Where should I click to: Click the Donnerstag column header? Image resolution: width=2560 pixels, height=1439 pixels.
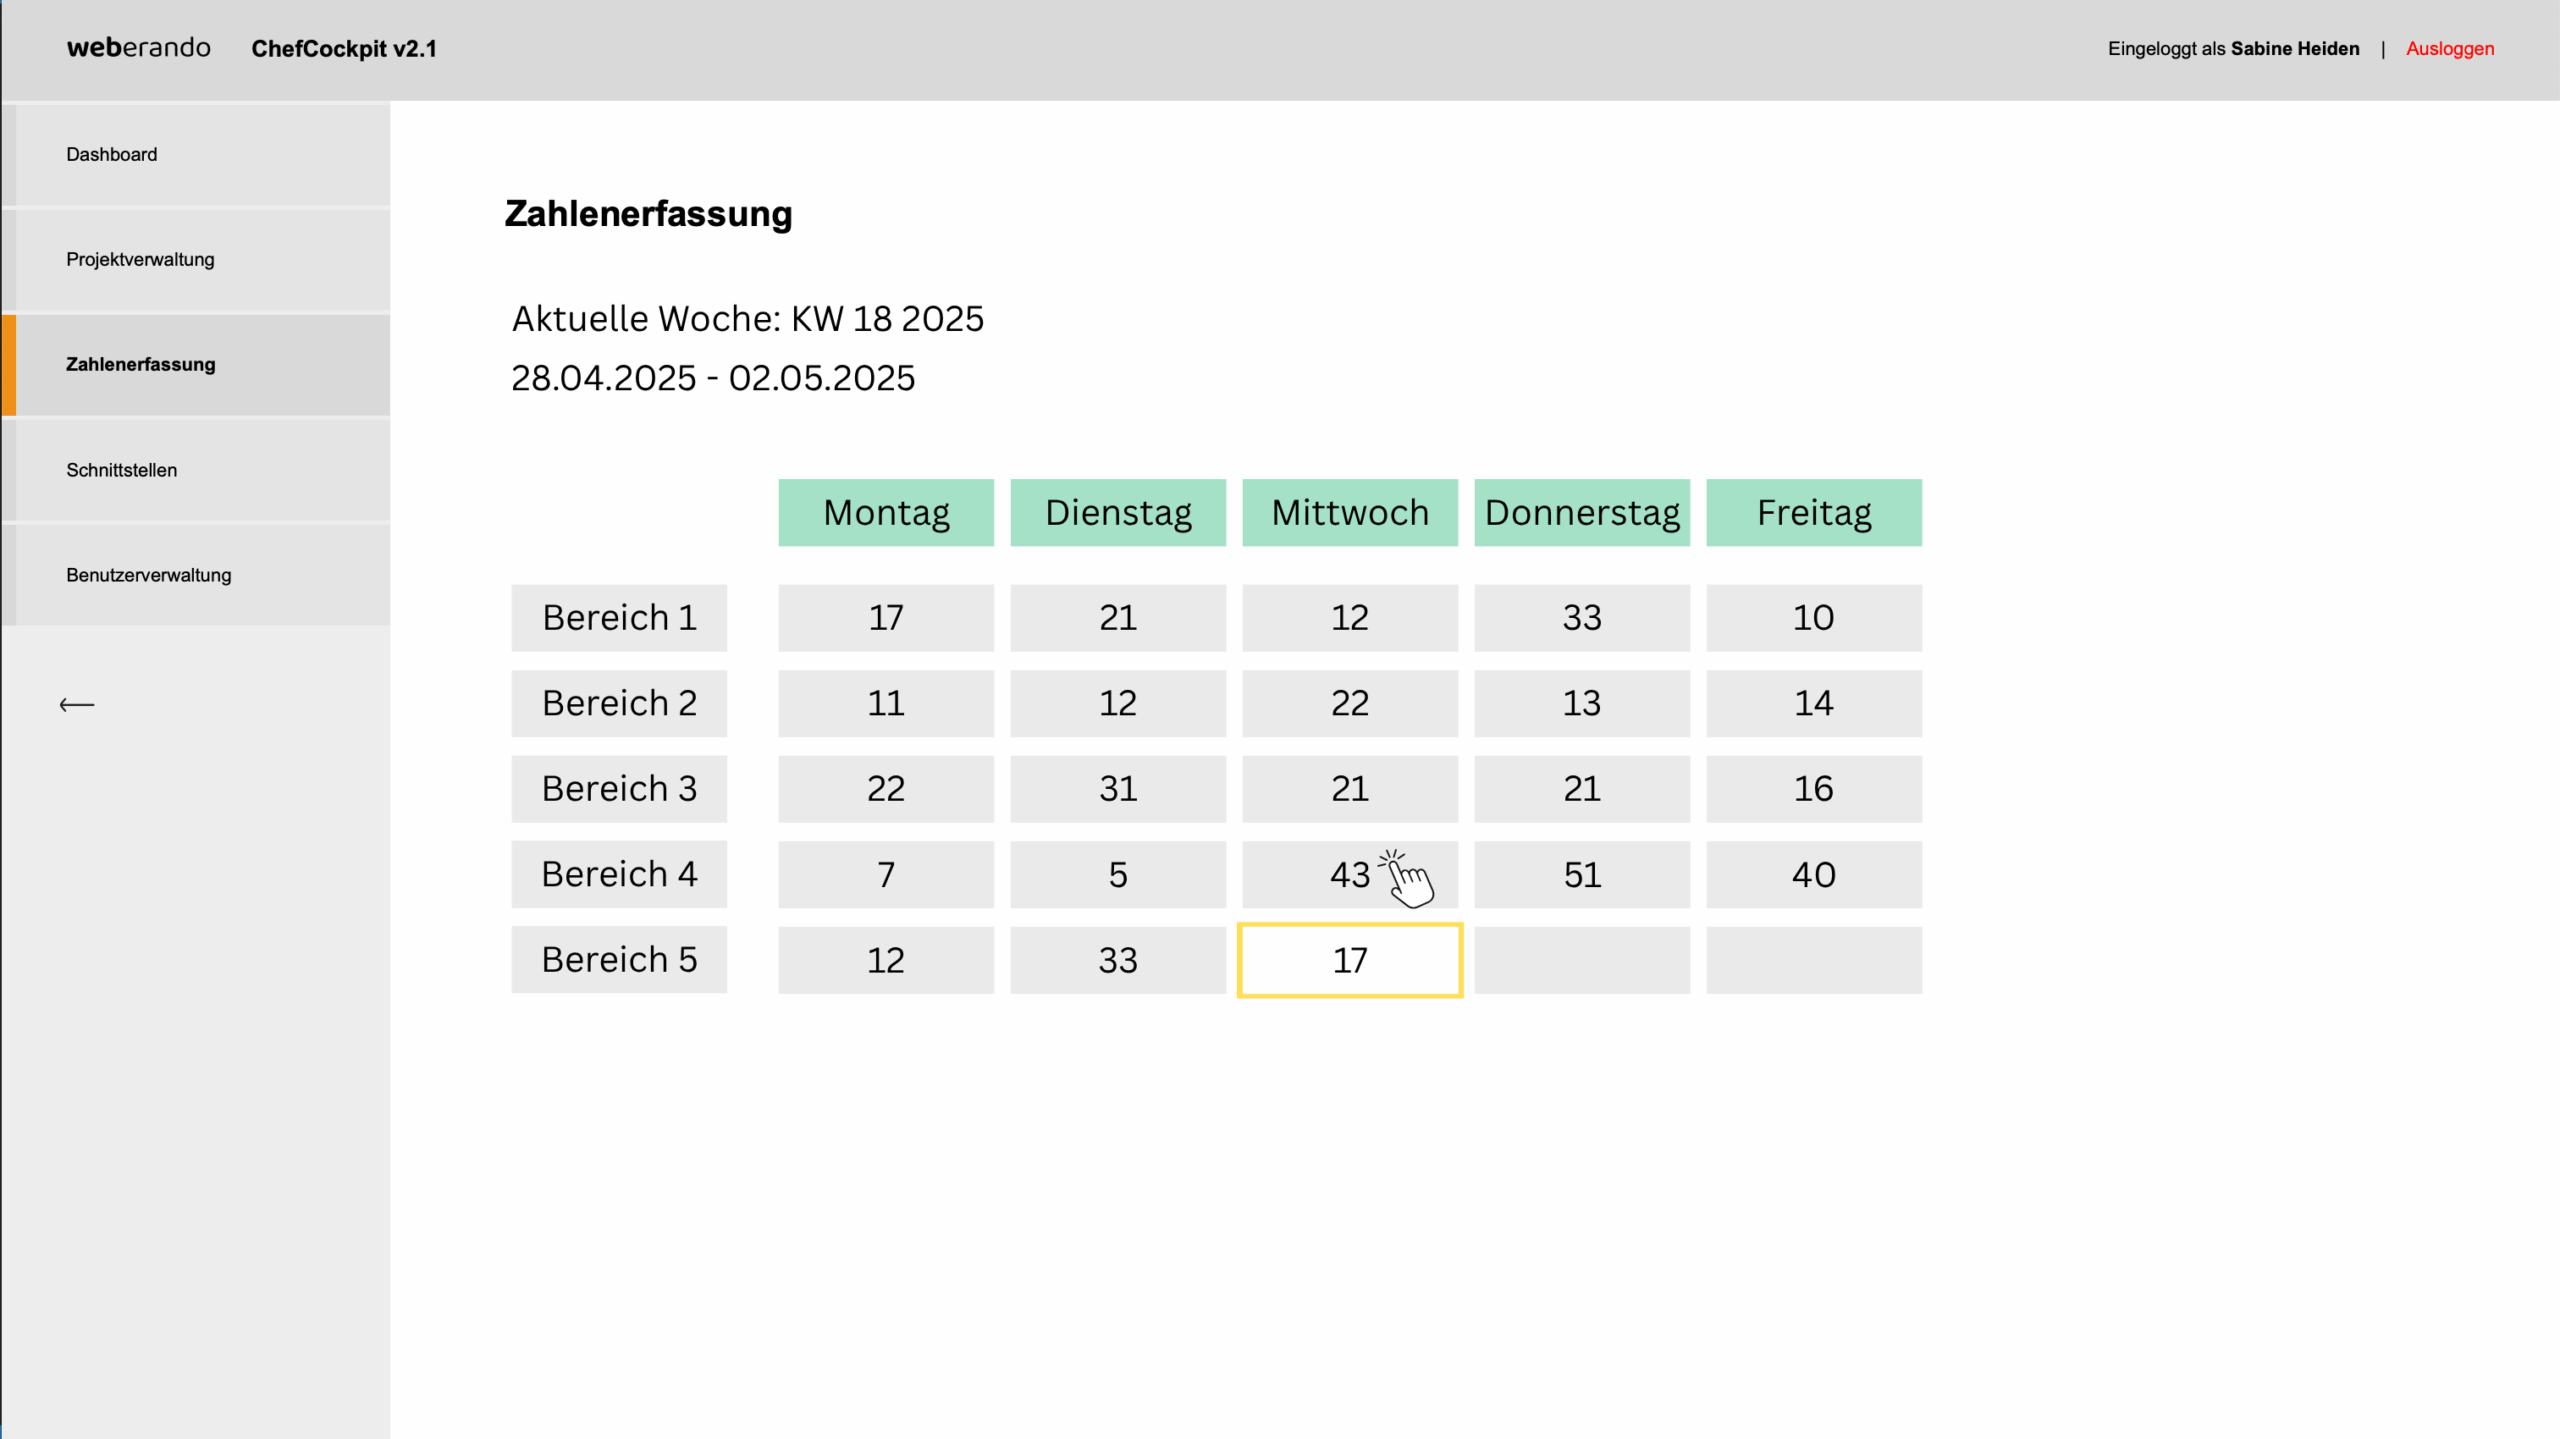pyautogui.click(x=1582, y=512)
